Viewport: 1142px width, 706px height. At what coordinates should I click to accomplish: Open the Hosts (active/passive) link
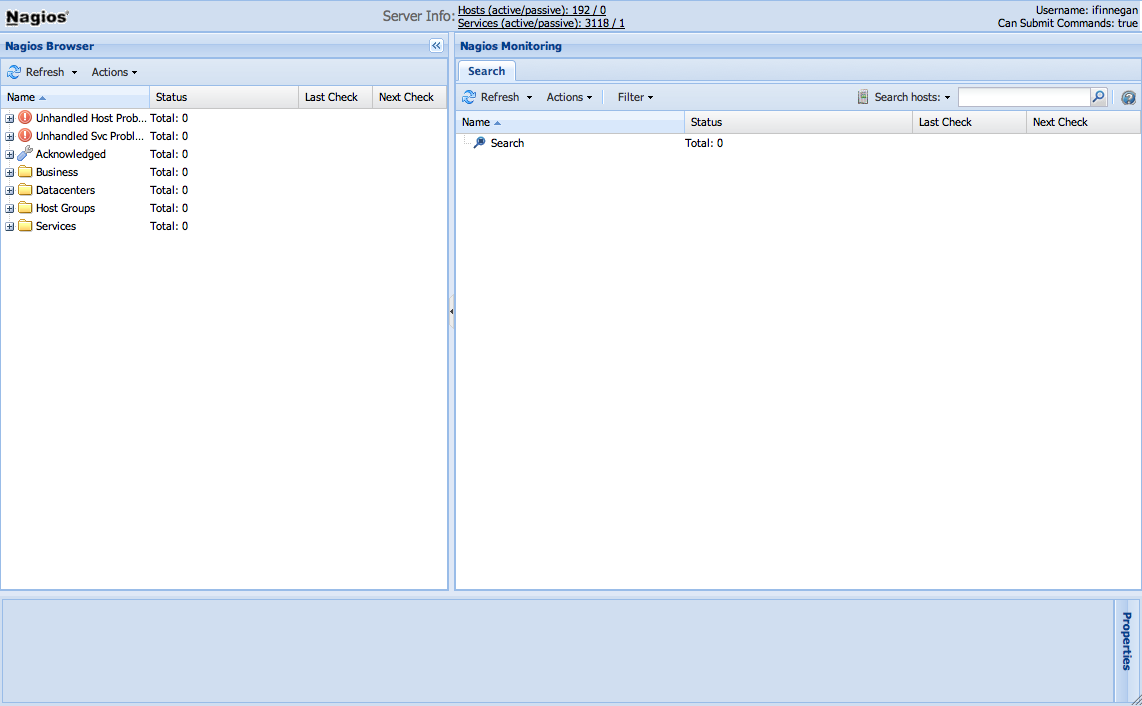tap(532, 10)
